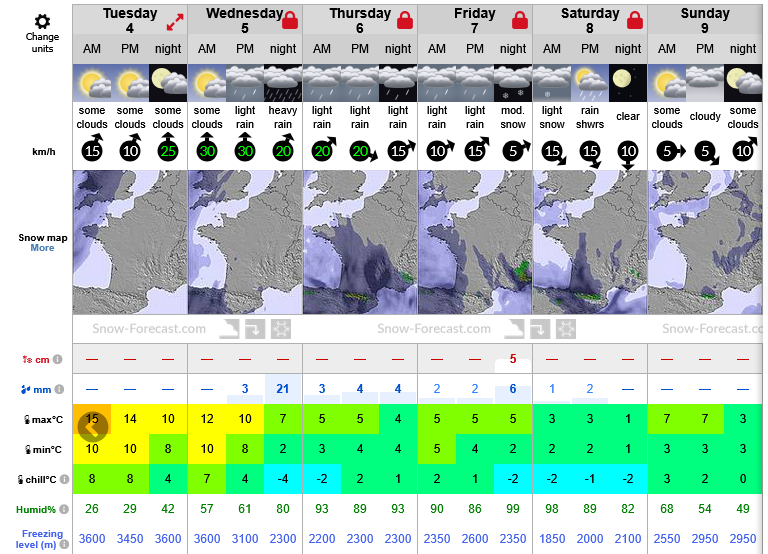Click the 21 mm rain value Wednesday night

(283, 389)
